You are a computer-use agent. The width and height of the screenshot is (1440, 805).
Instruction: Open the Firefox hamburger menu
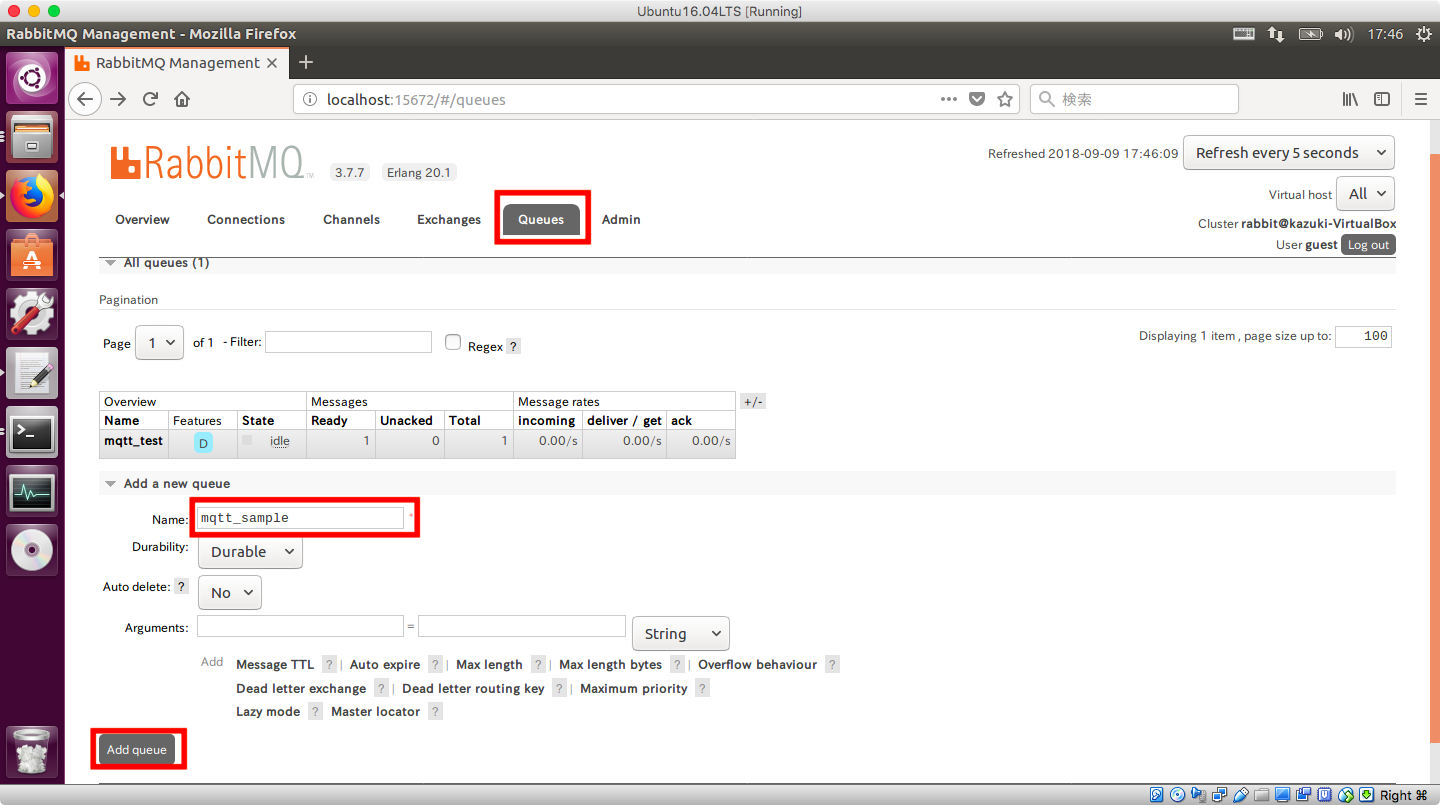pyautogui.click(x=1421, y=99)
